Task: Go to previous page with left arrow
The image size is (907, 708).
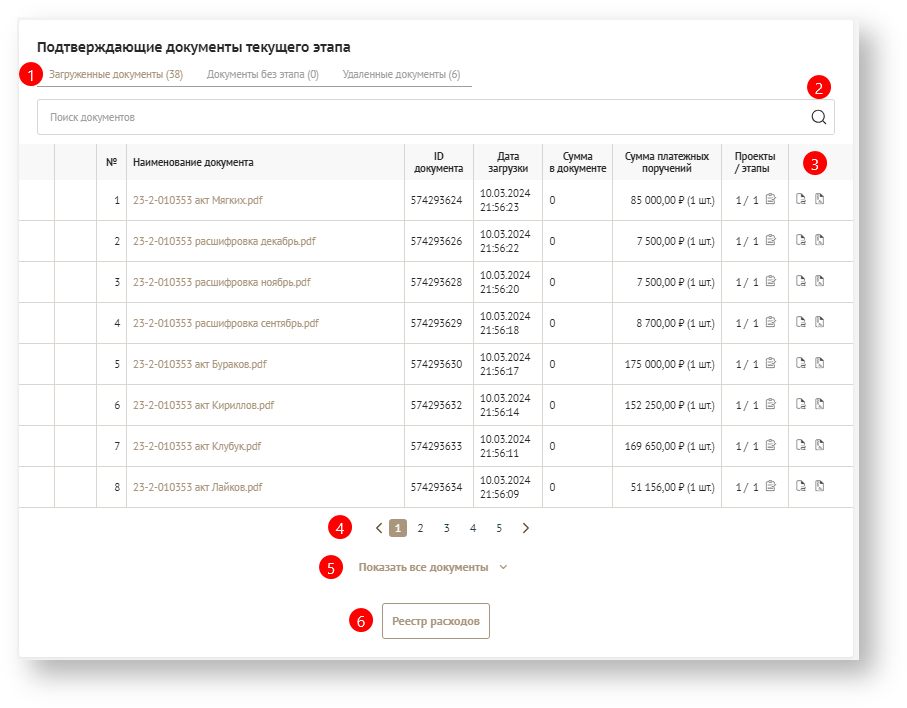Action: click(x=378, y=528)
